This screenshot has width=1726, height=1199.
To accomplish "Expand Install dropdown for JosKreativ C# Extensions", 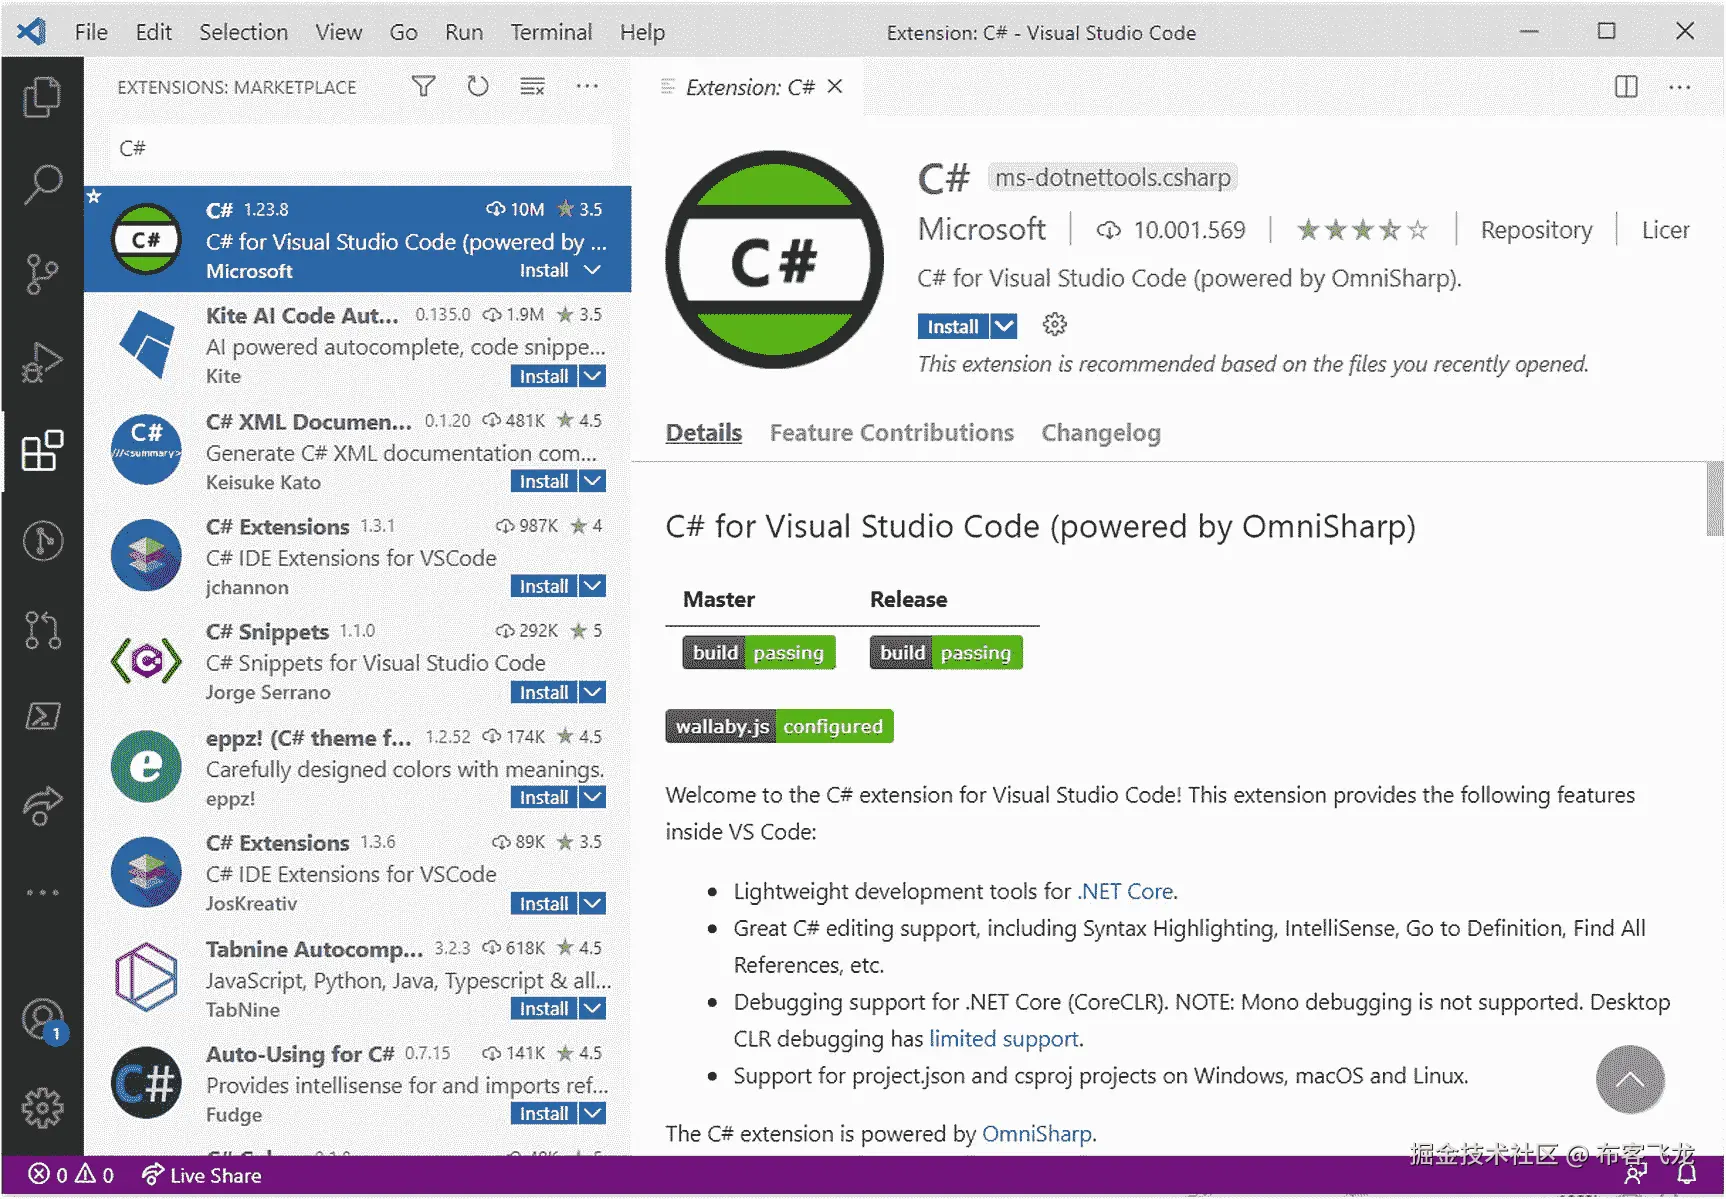I will [x=592, y=903].
